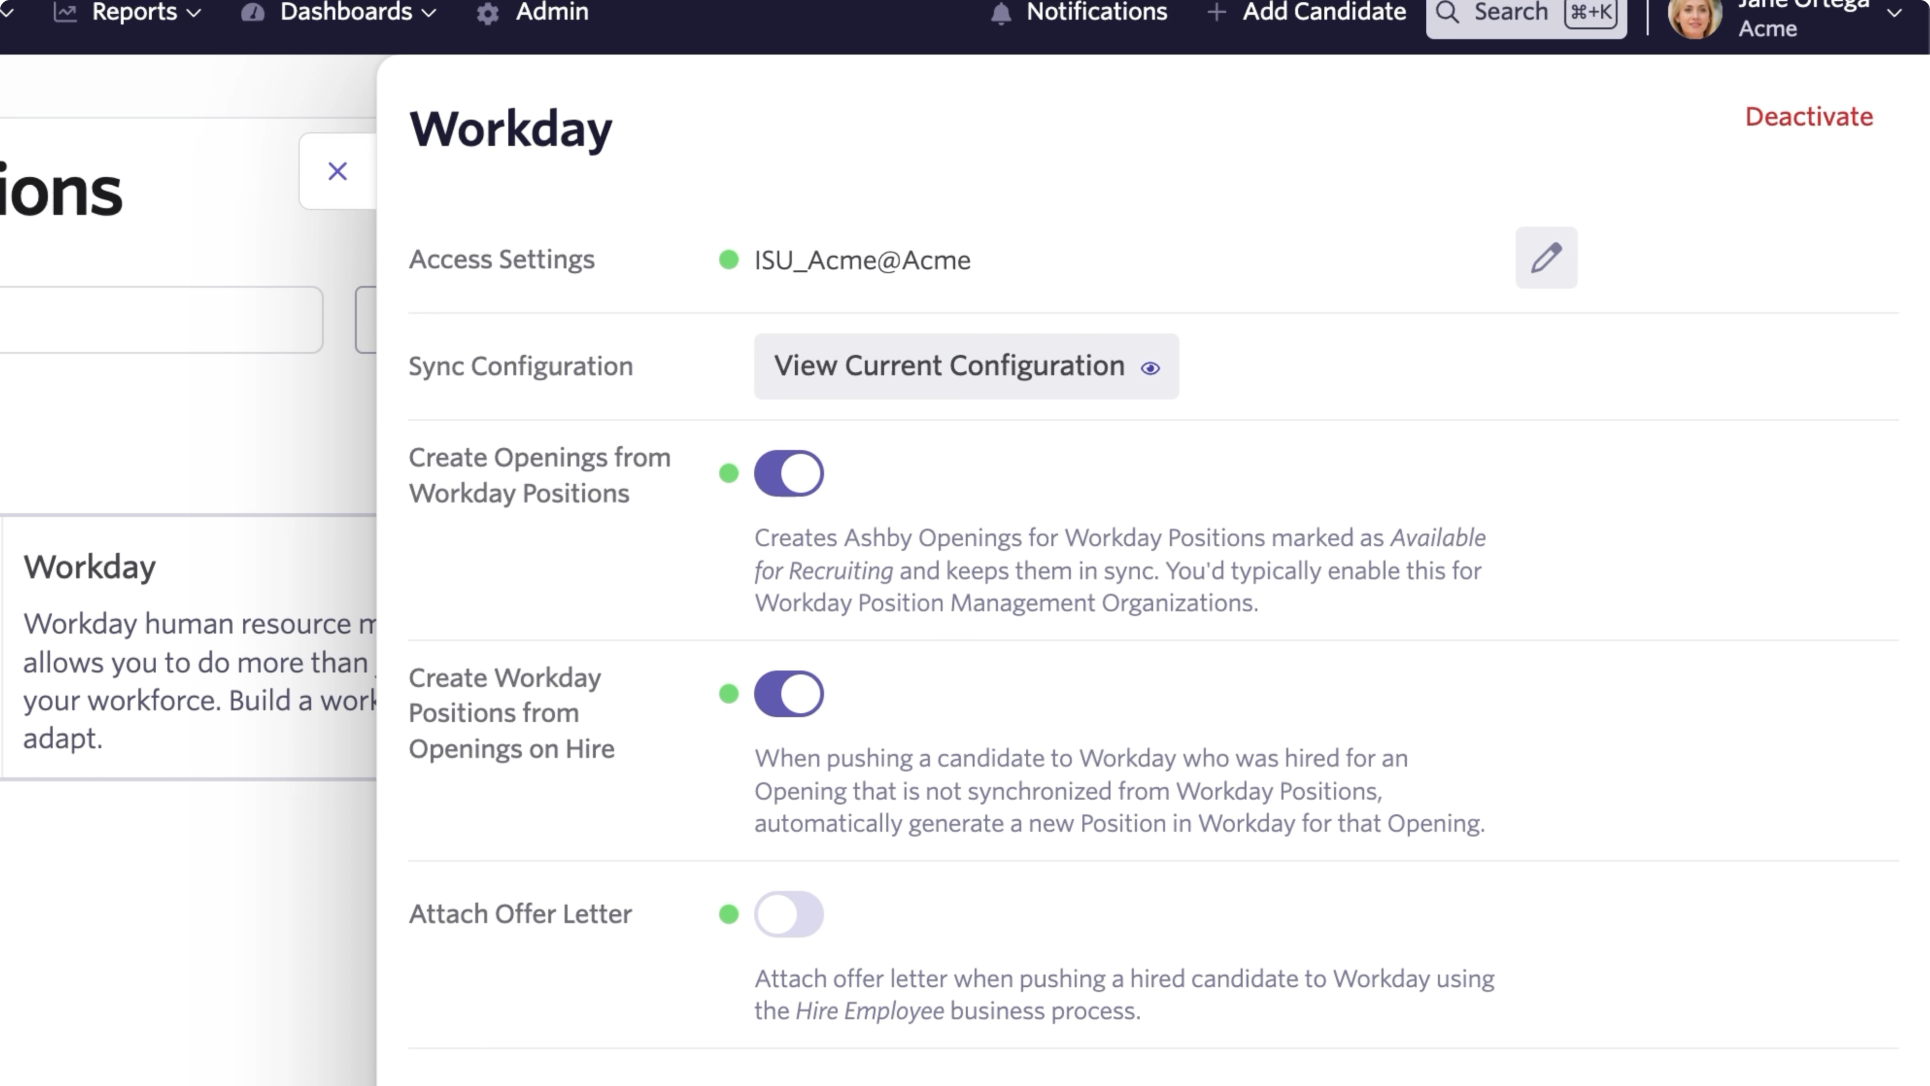Click the red Deactivate link

(1808, 117)
